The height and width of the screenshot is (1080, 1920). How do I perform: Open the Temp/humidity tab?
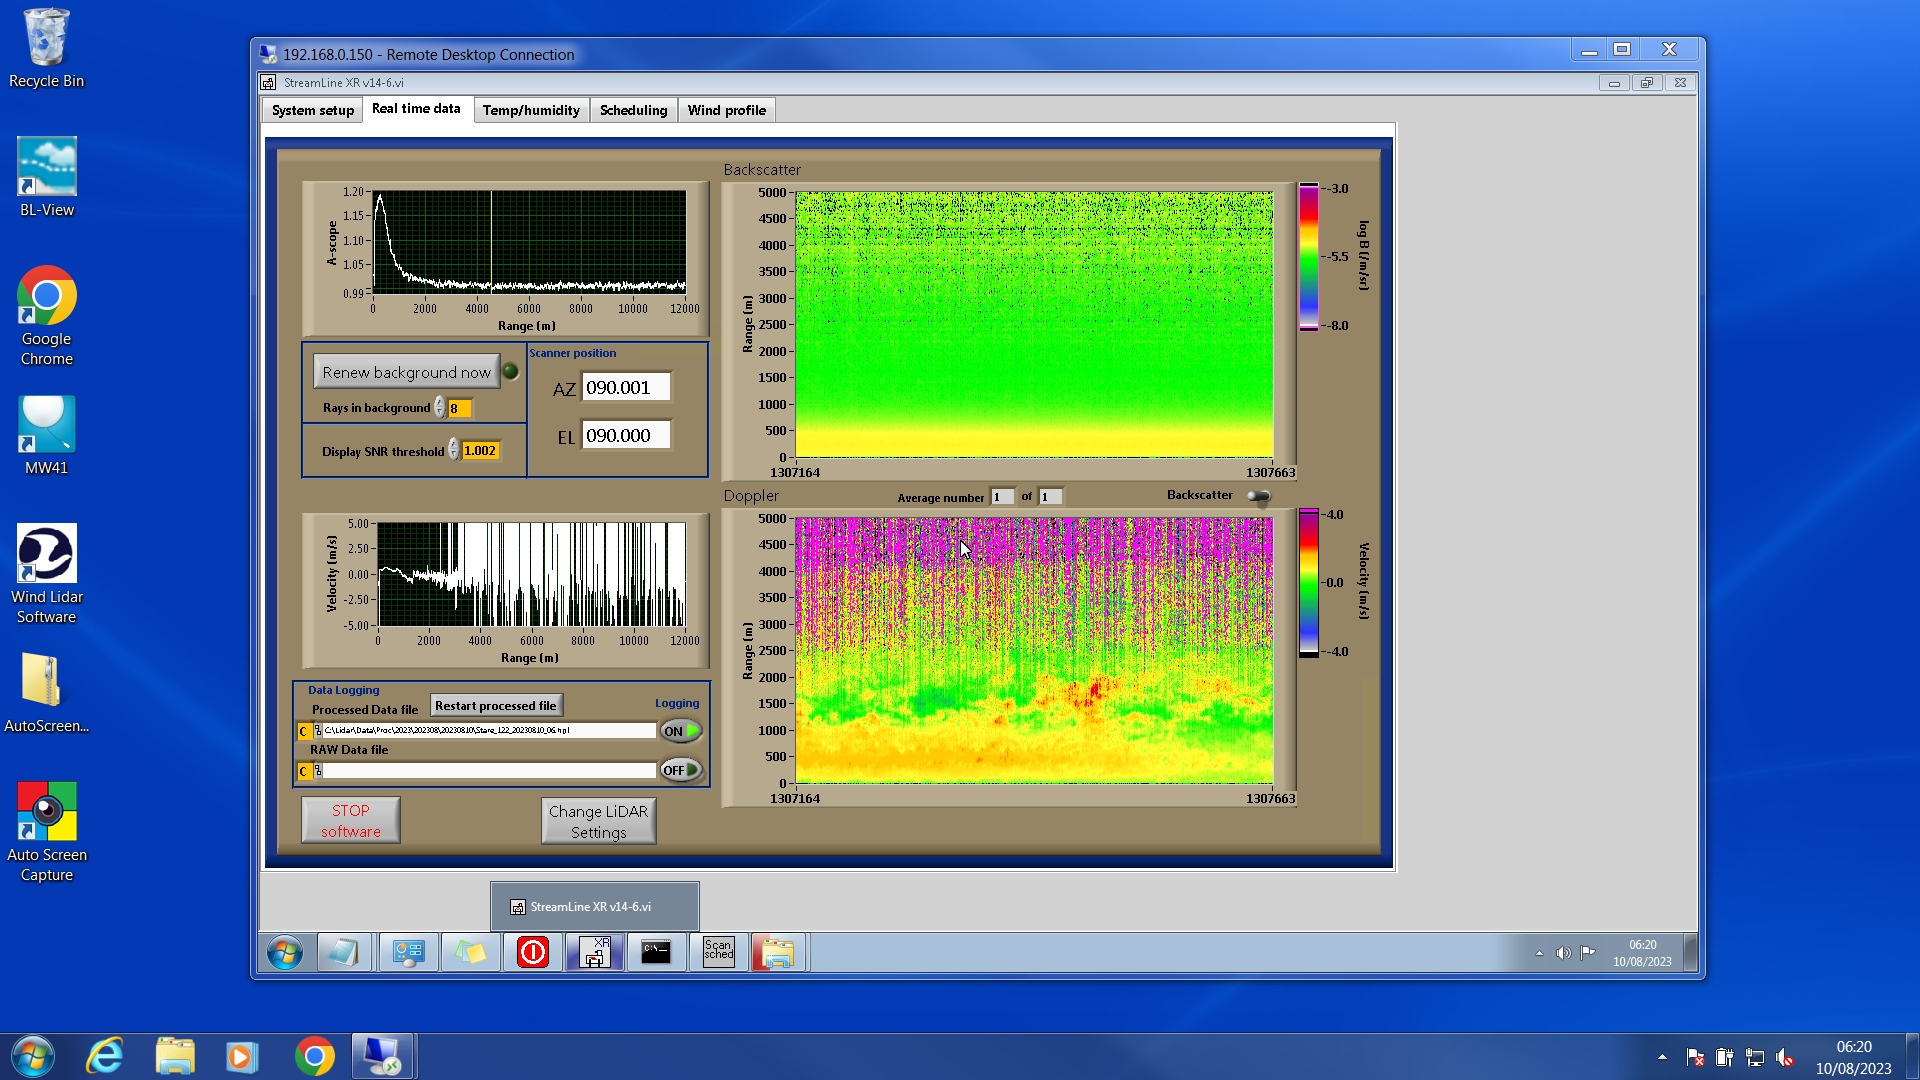pos(530,110)
